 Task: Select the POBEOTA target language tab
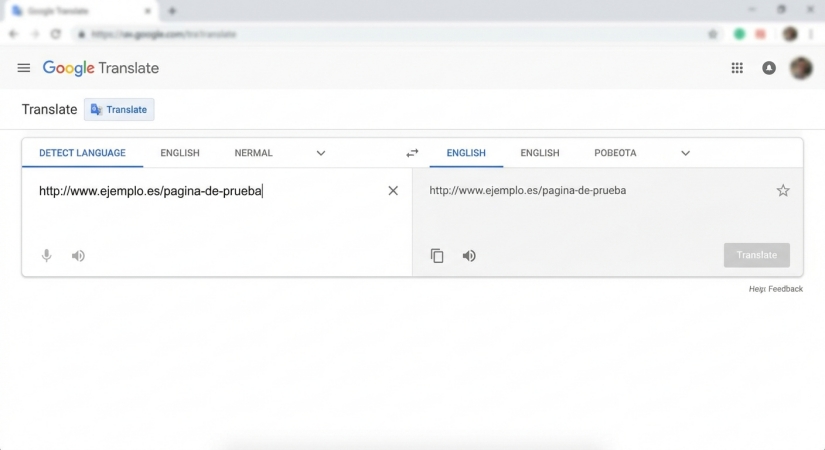(615, 153)
